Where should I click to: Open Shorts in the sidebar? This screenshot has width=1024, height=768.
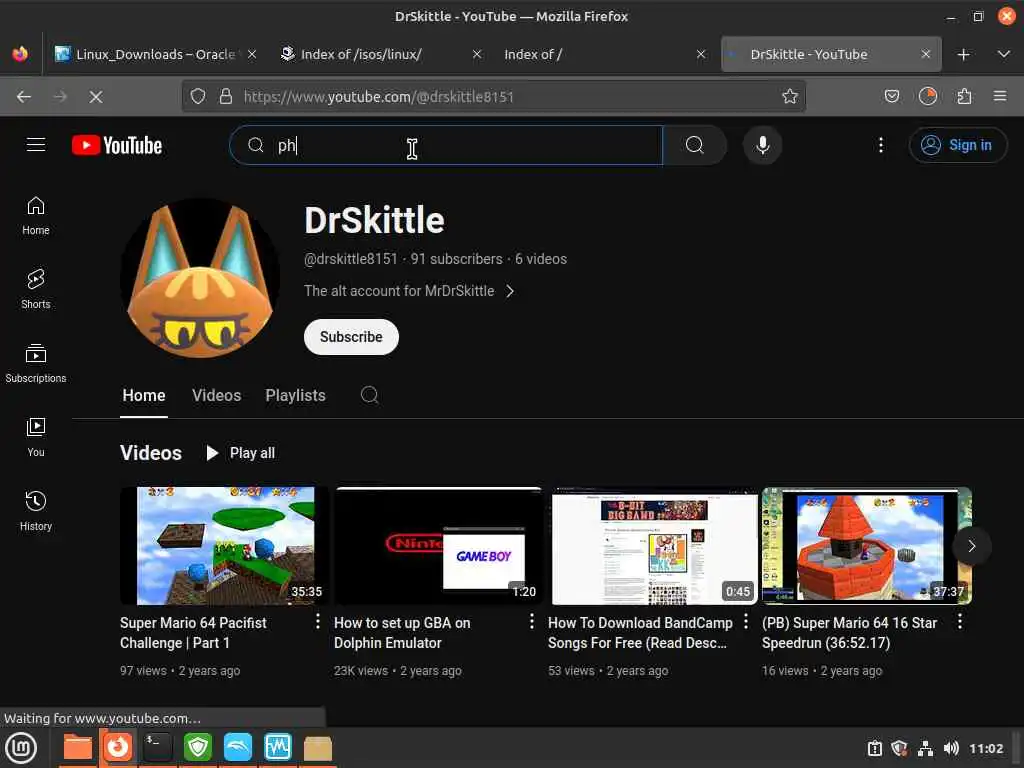pos(36,289)
